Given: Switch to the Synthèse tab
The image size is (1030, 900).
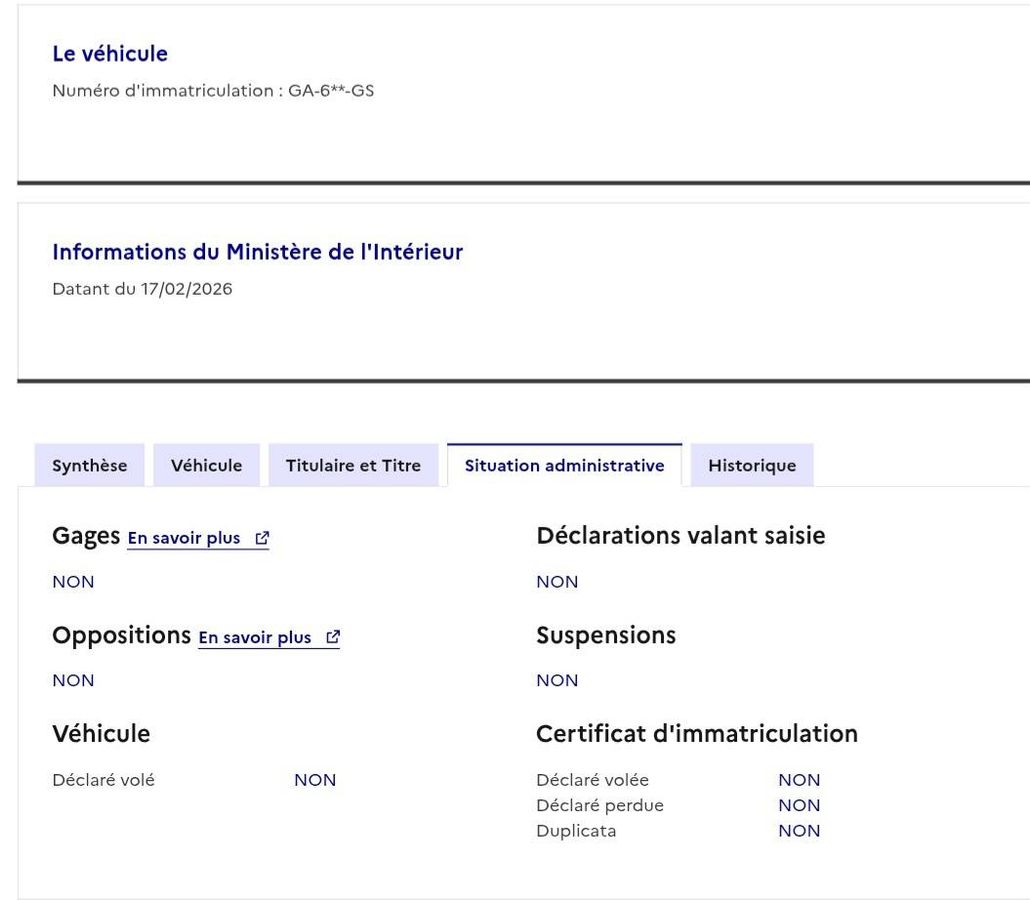Looking at the screenshot, I should (90, 465).
